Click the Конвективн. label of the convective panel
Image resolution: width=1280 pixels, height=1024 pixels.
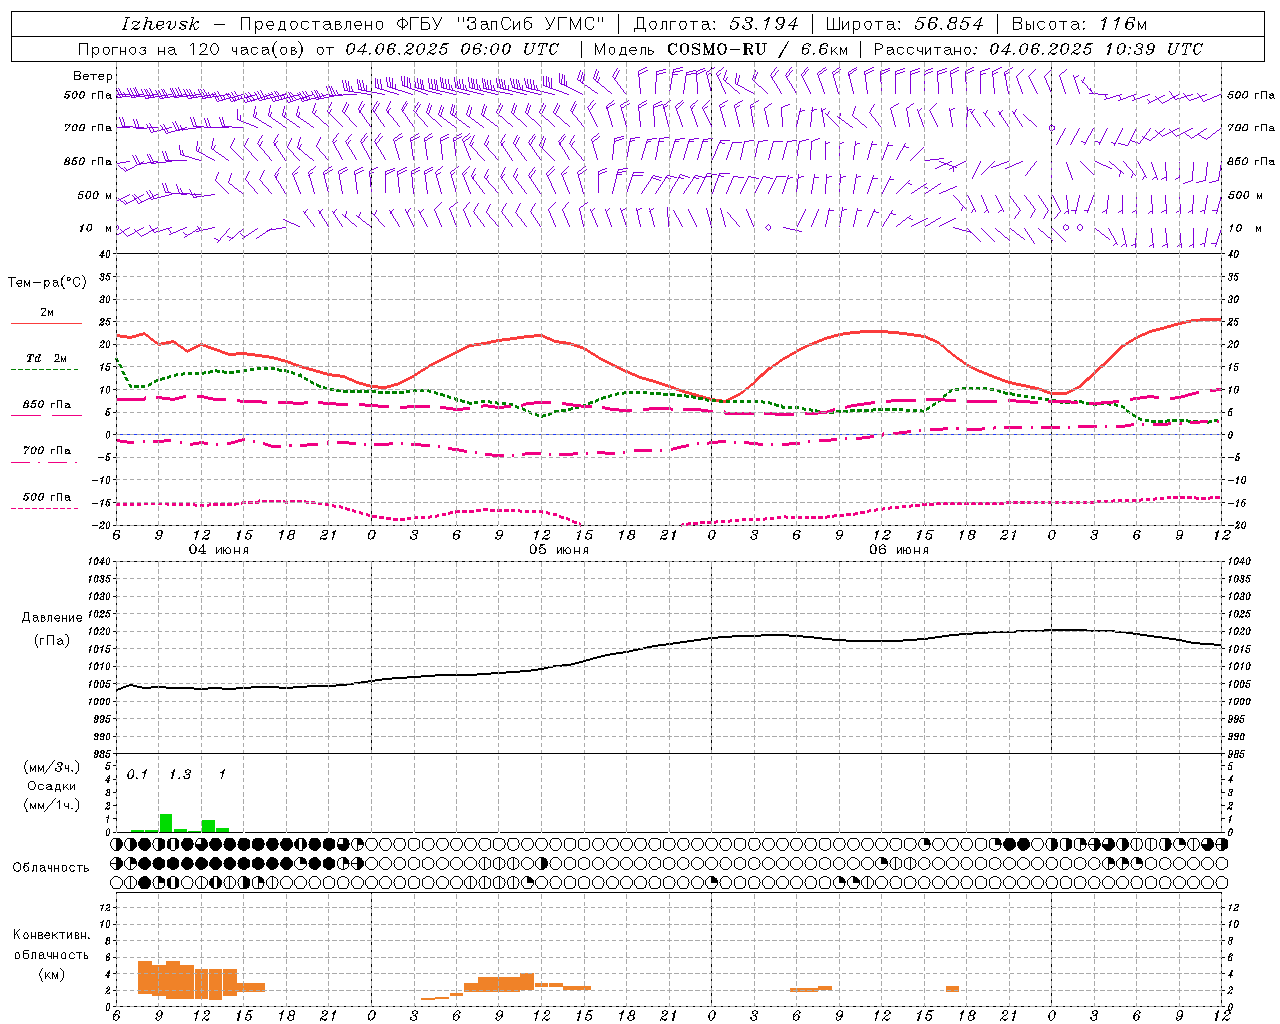(x=51, y=935)
